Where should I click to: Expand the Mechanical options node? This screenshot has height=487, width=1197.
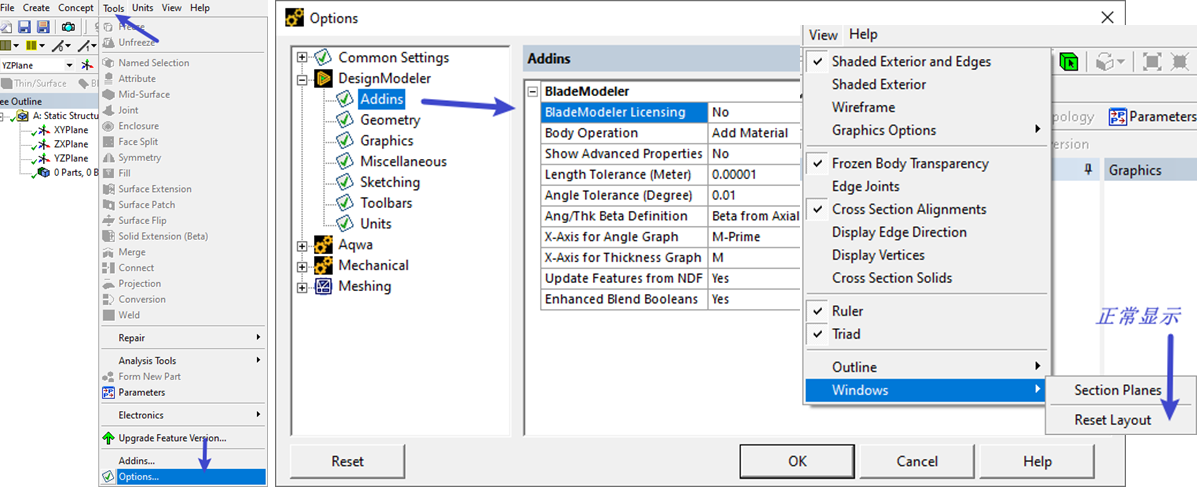tap(302, 266)
